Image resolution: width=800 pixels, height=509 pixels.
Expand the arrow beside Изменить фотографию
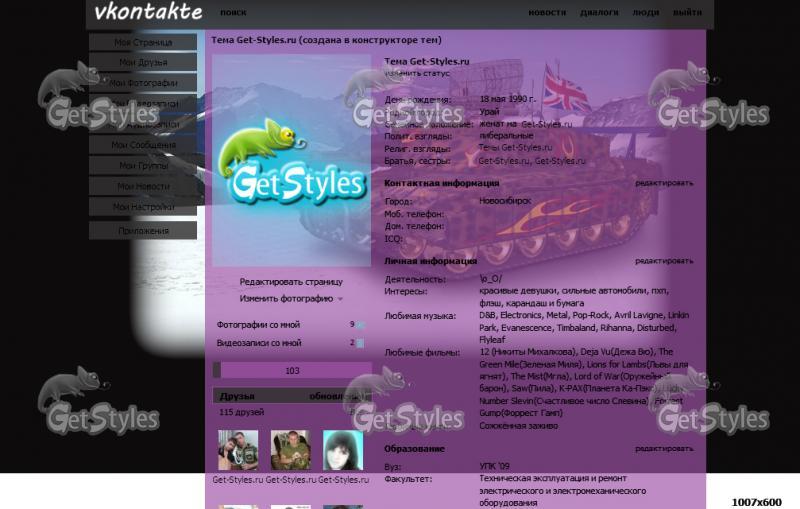point(340,299)
